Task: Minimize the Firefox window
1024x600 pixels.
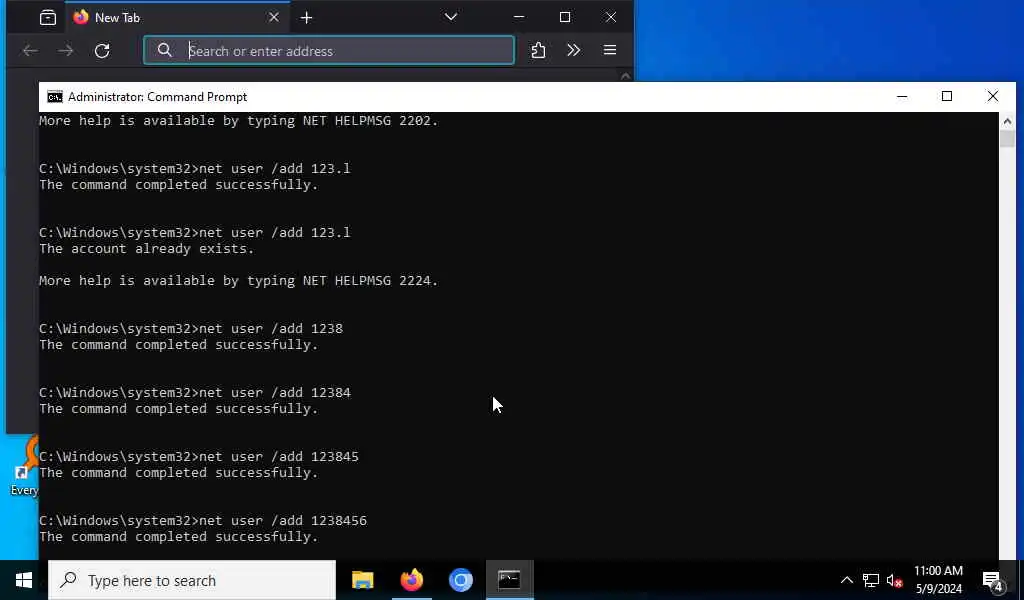Action: (x=519, y=17)
